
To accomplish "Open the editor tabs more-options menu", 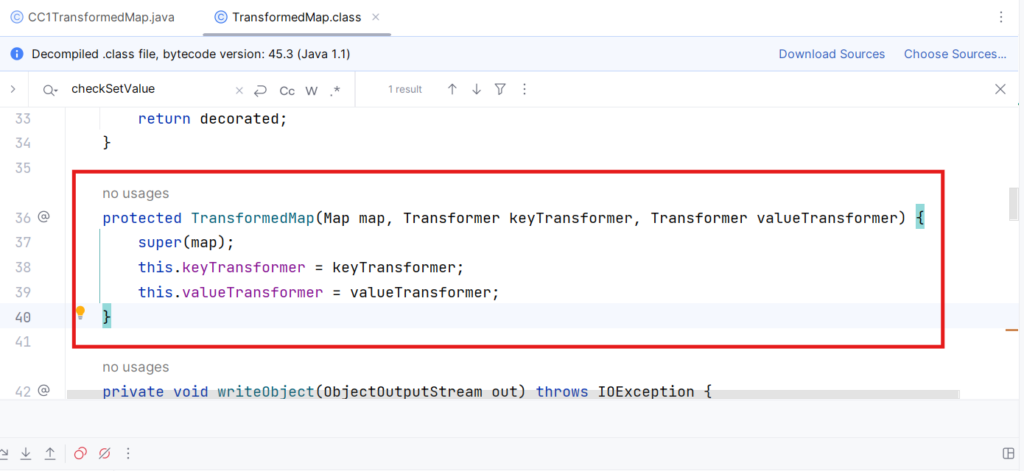I will pos(1001,17).
